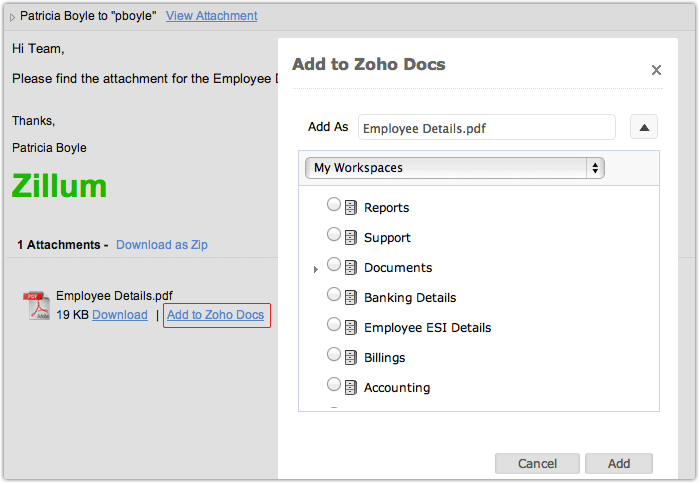Click the PDF attachment file icon
Viewport: 700px width, 484px height.
(37, 306)
